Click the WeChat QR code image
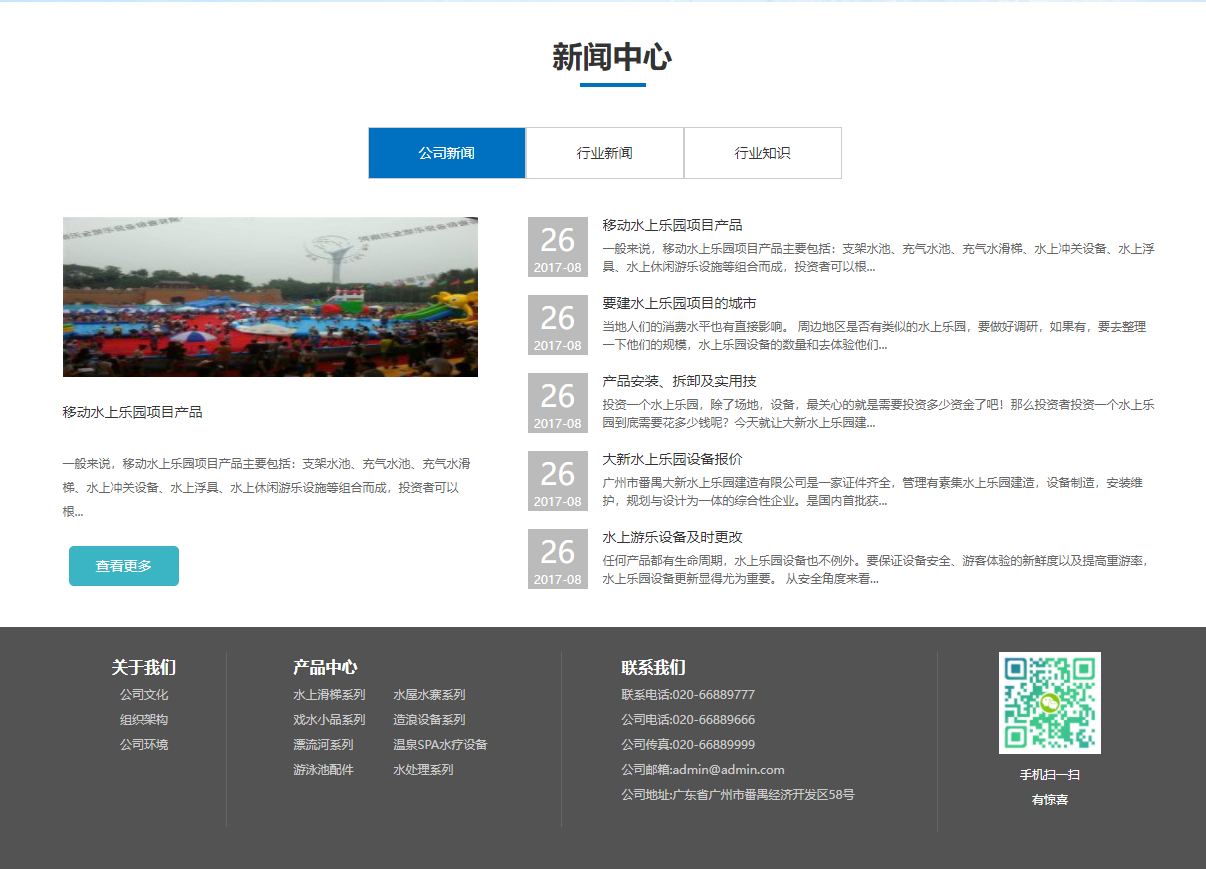Viewport: 1206px width, 869px height. coord(1049,702)
